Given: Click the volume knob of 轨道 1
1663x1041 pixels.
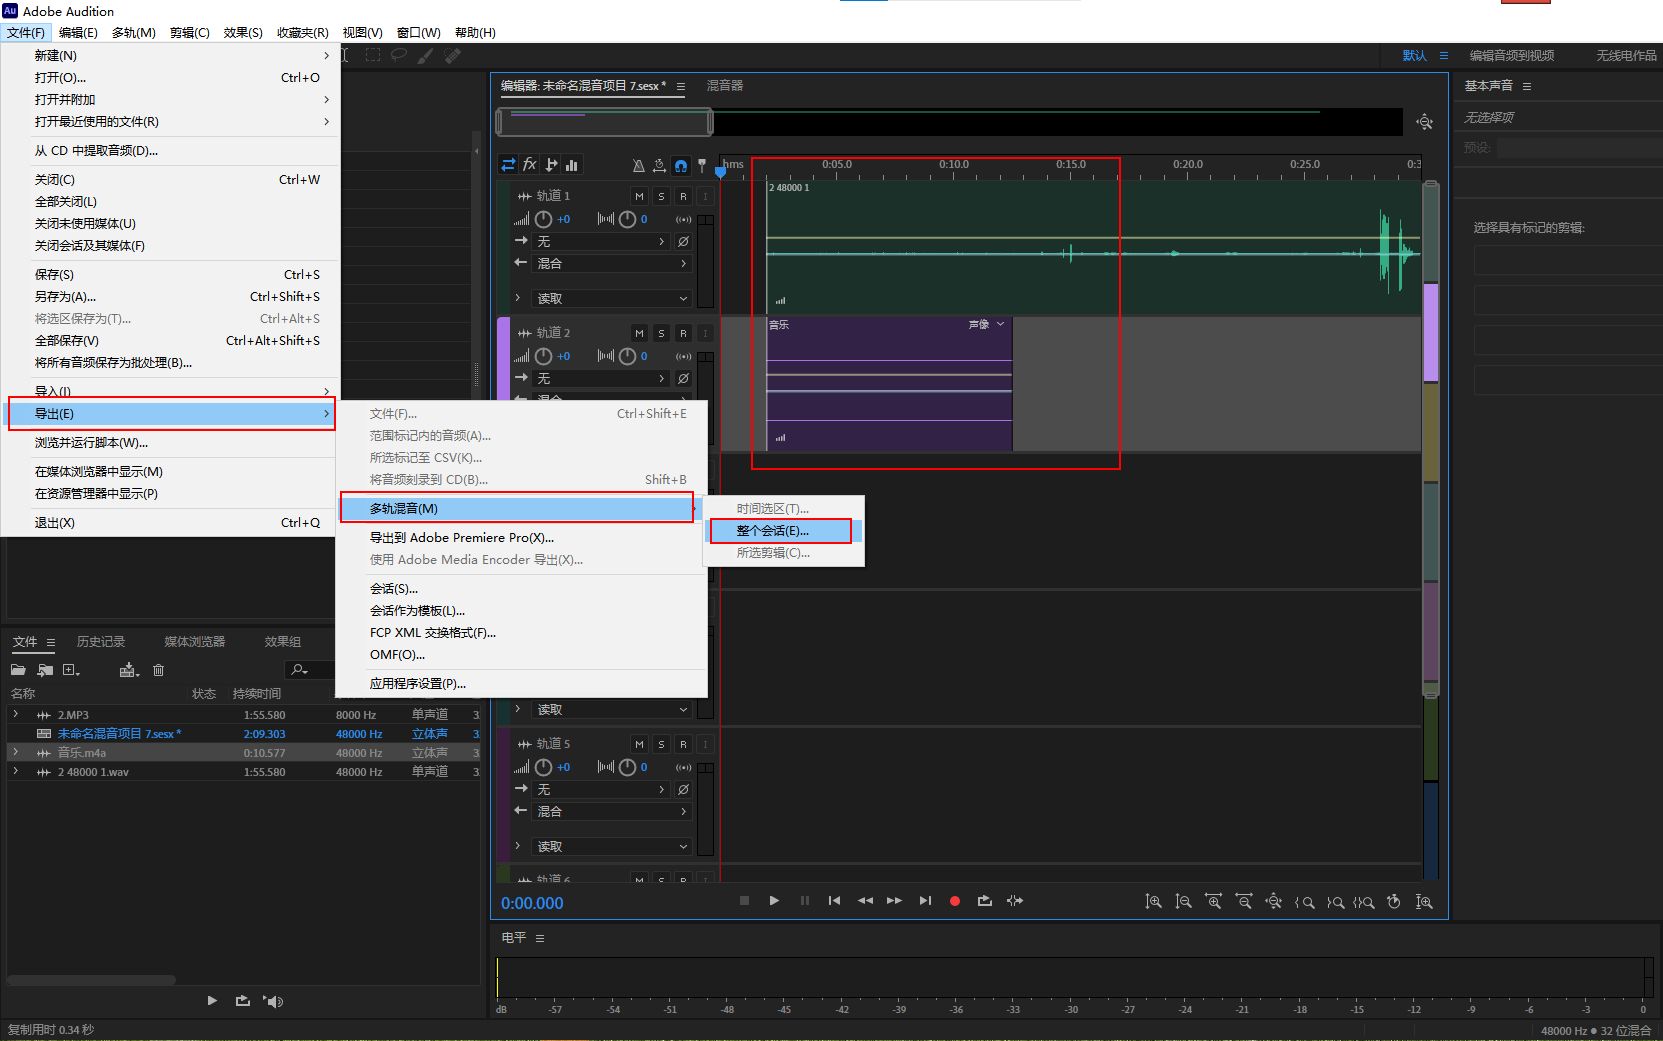Looking at the screenshot, I should (543, 219).
